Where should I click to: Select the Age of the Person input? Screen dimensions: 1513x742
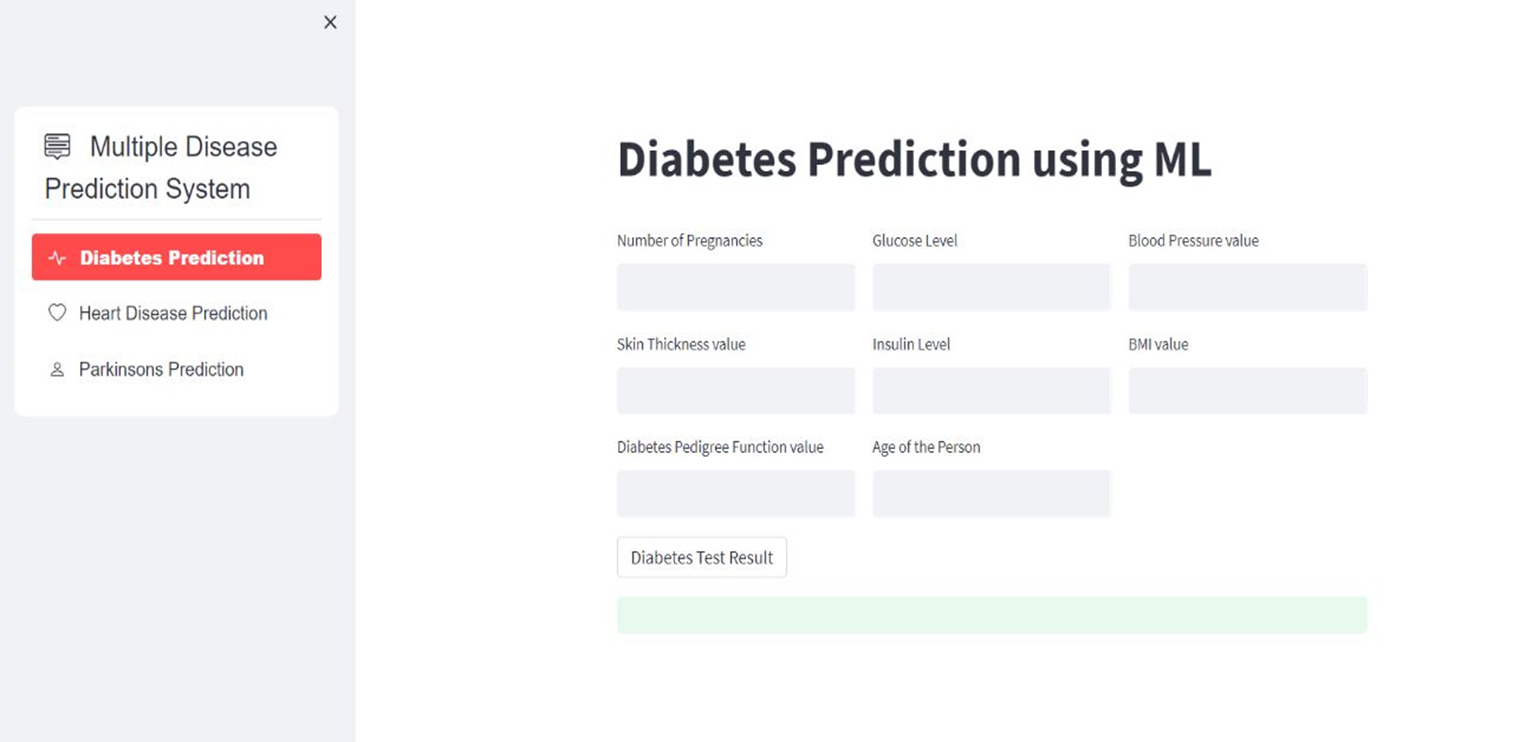(991, 493)
